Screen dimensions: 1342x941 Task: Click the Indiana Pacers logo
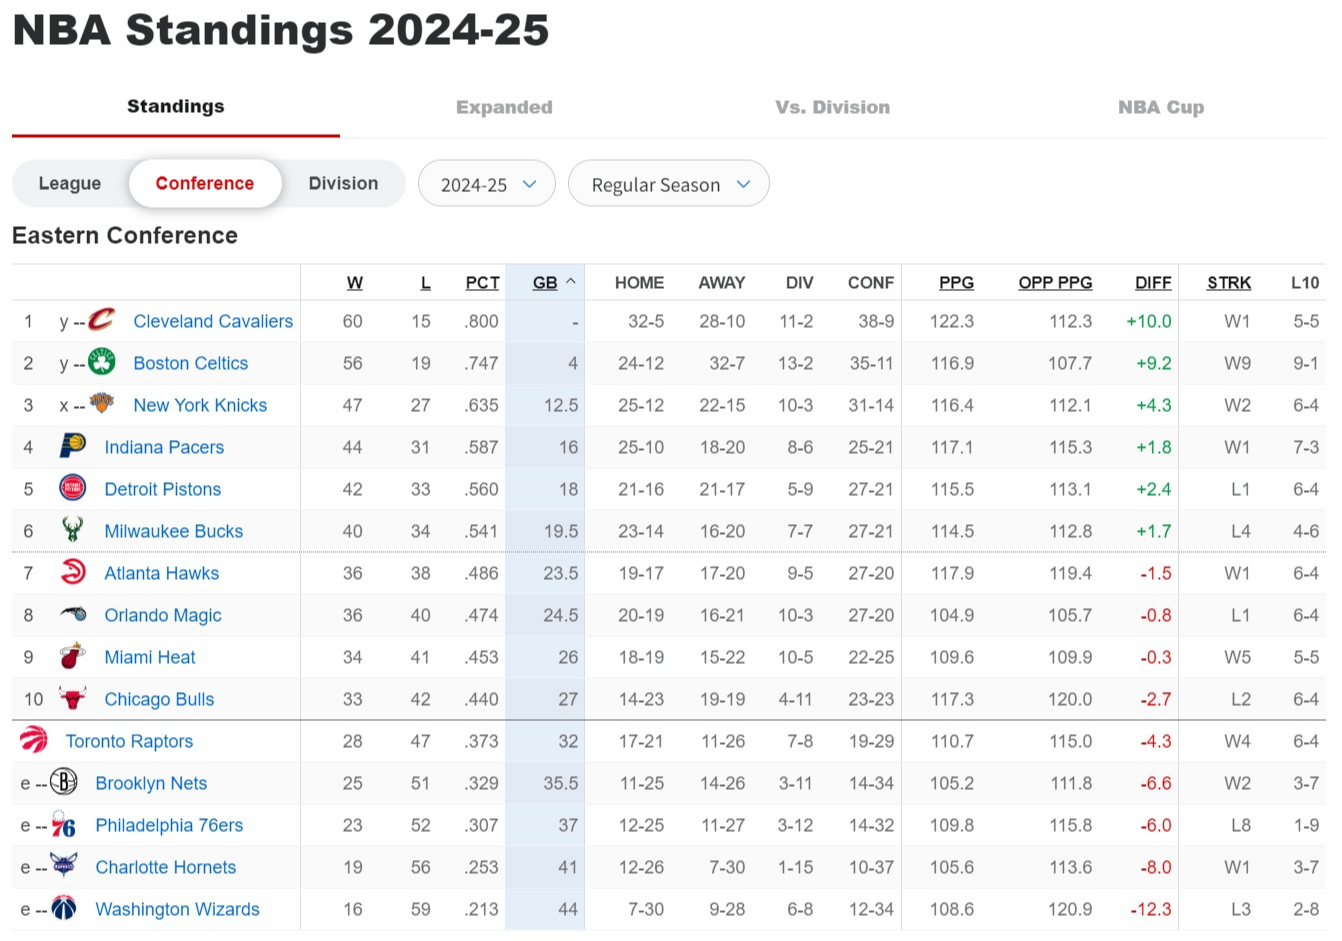pos(73,446)
